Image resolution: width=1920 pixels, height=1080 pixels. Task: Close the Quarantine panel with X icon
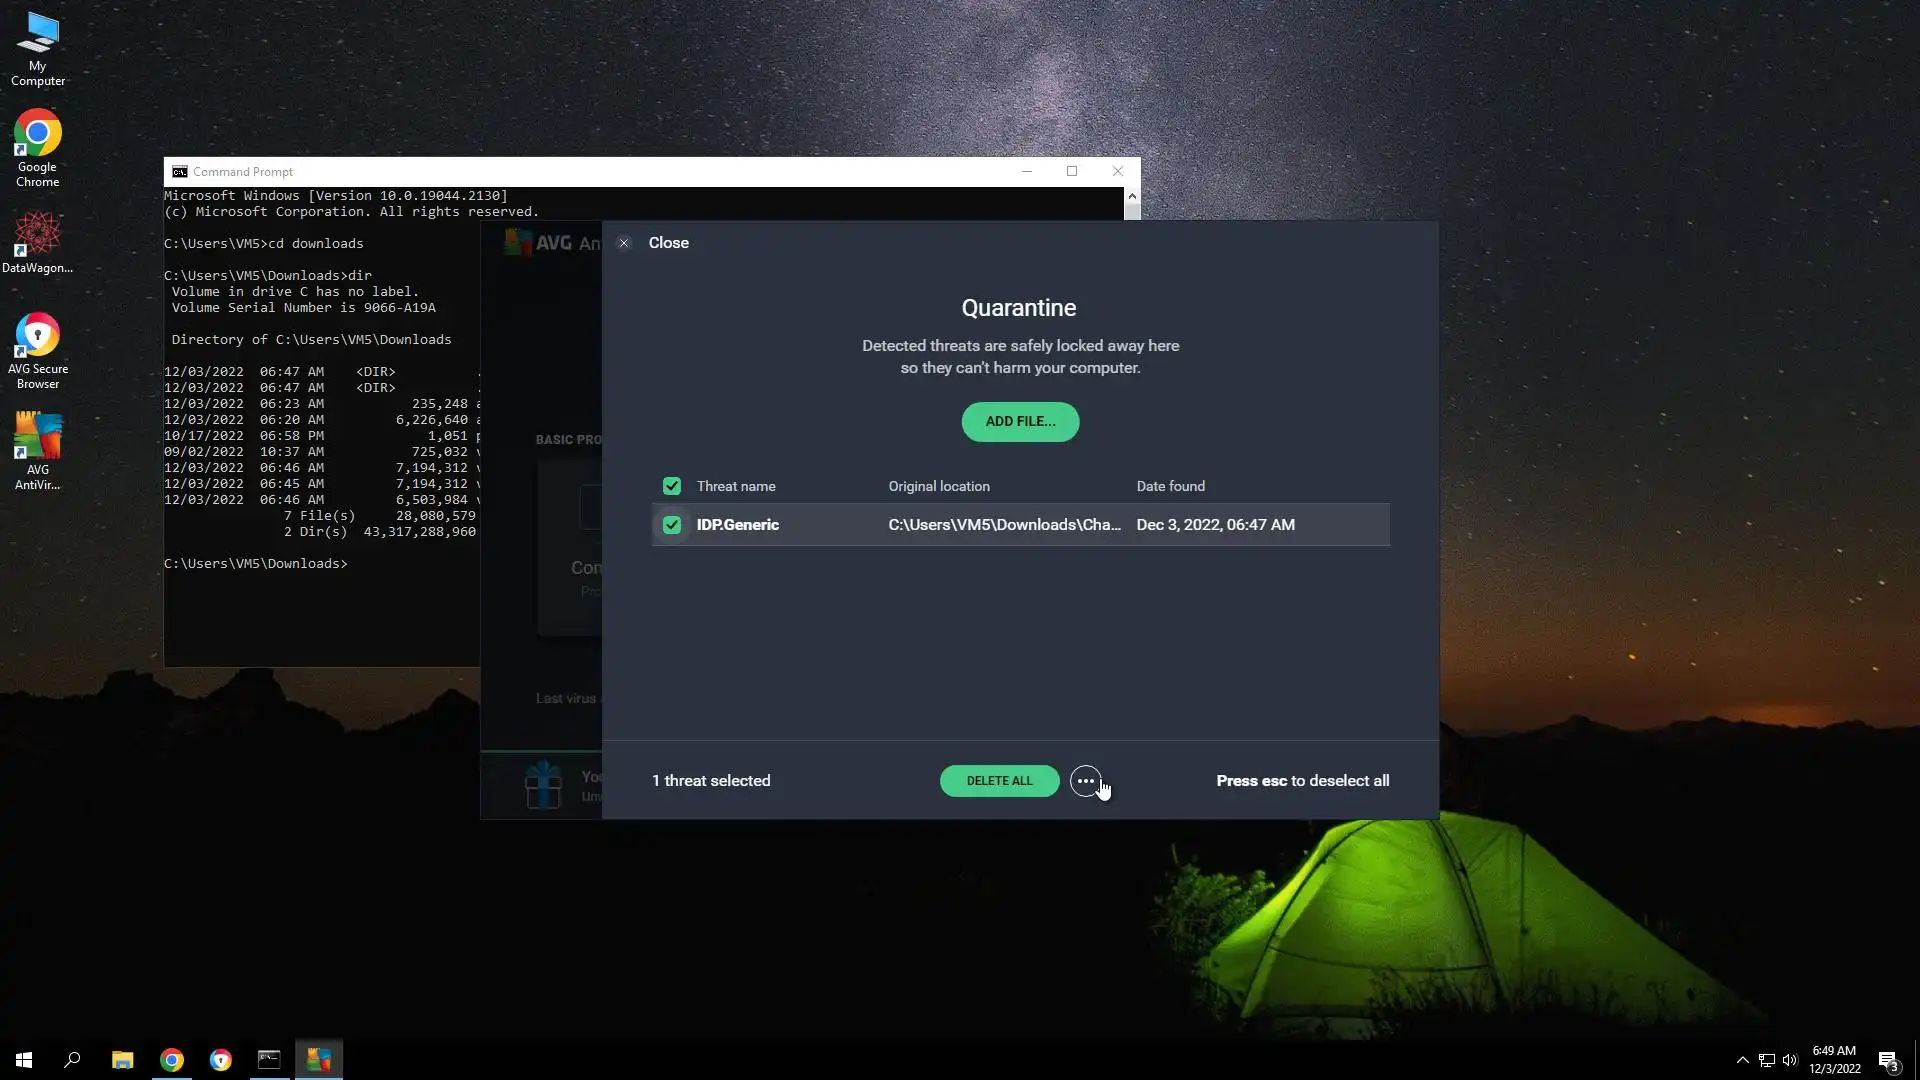point(624,243)
